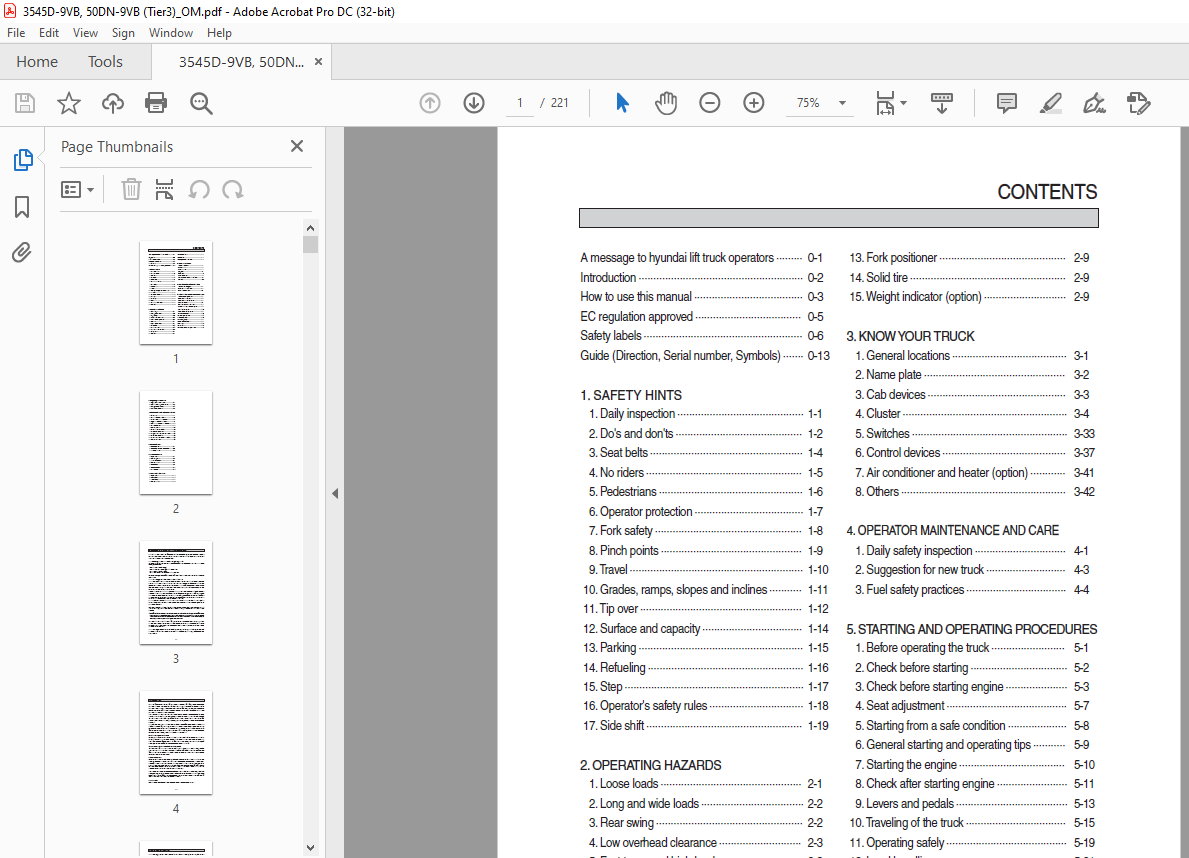Open the Help menu

click(x=219, y=33)
